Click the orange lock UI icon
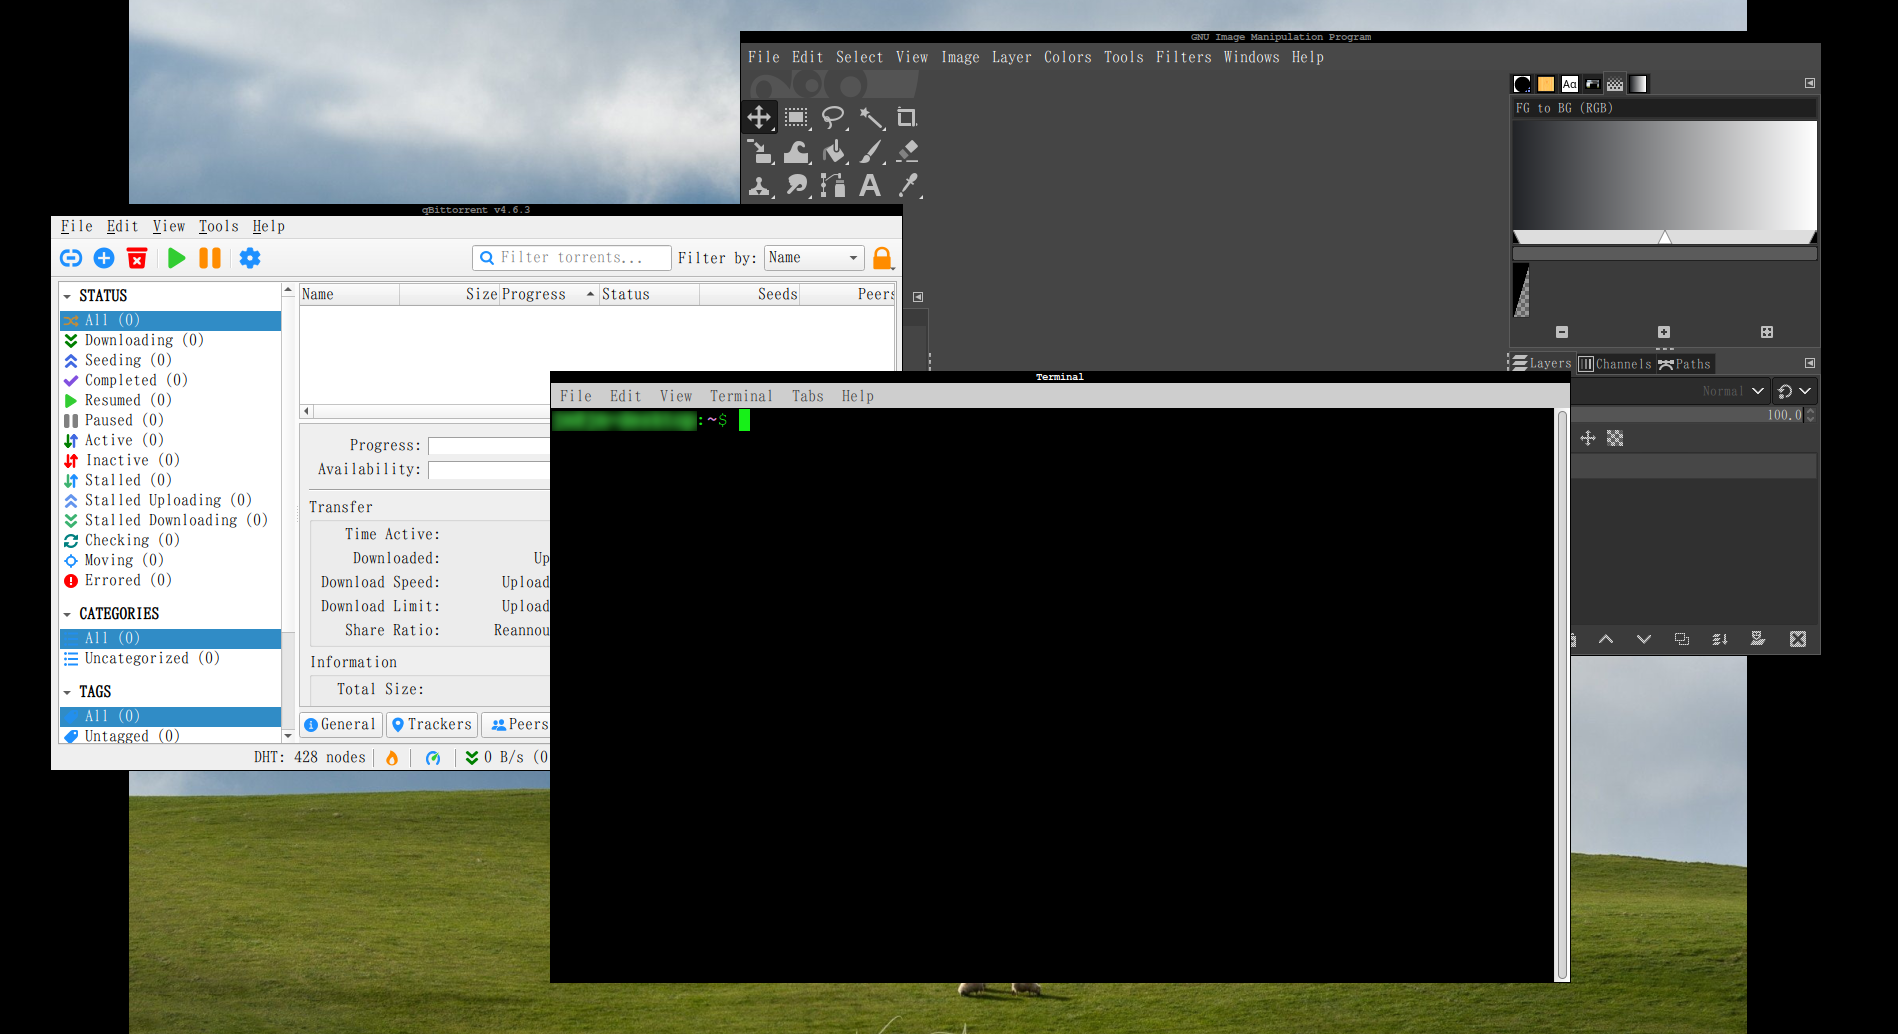Viewport: 1898px width, 1034px height. (x=882, y=258)
